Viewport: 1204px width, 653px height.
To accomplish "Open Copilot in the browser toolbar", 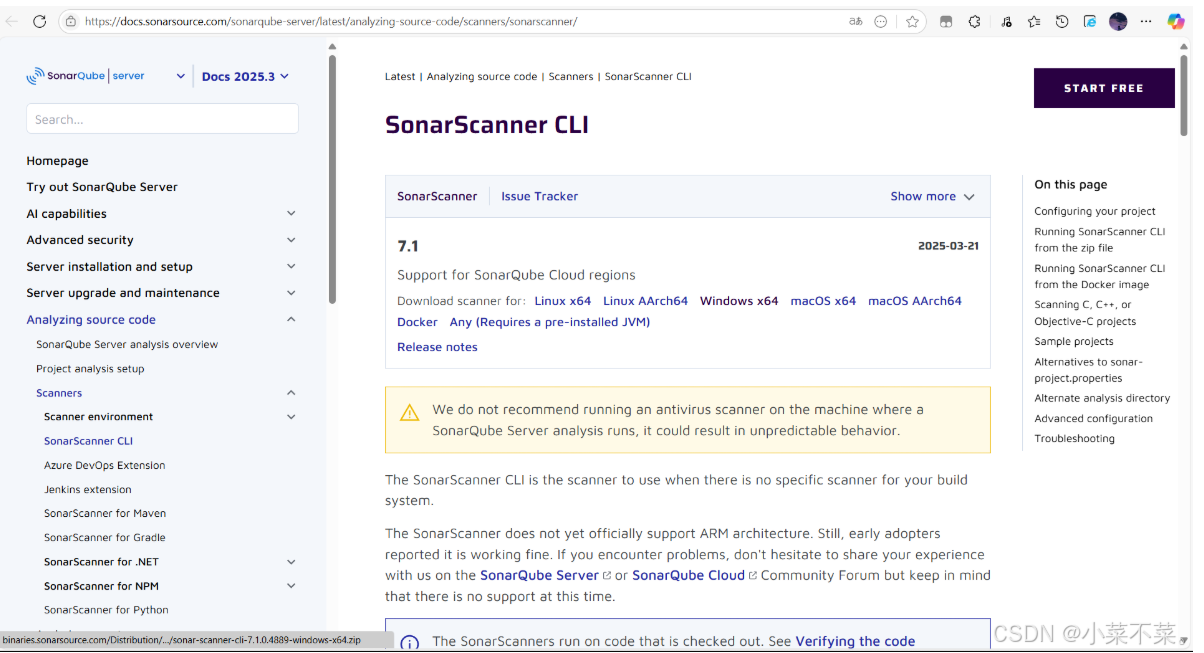I will (x=1176, y=21).
